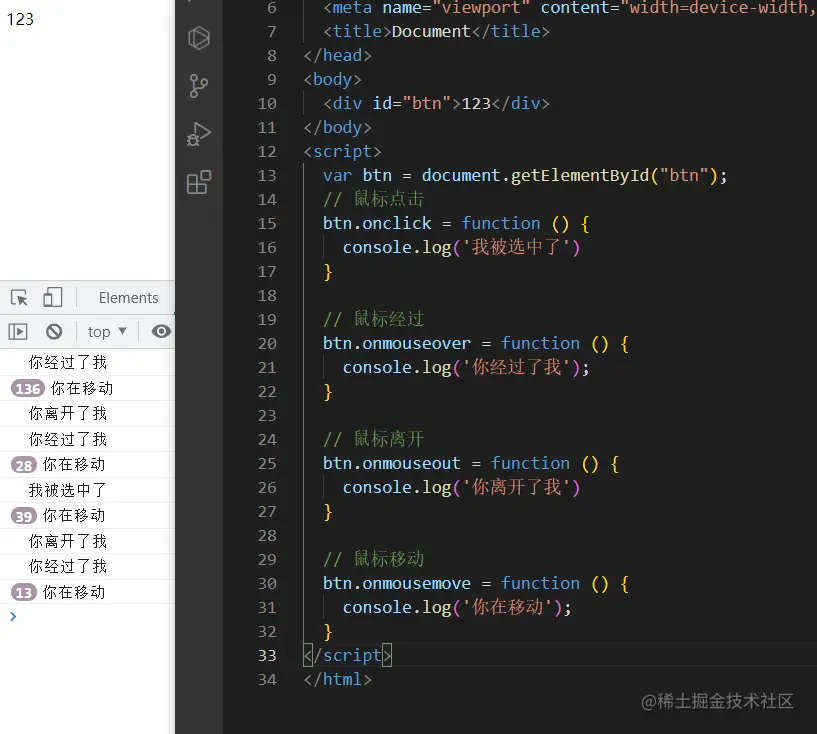
Task: Click the string '你在移动' on line 31
Action: pyautogui.click(x=507, y=607)
